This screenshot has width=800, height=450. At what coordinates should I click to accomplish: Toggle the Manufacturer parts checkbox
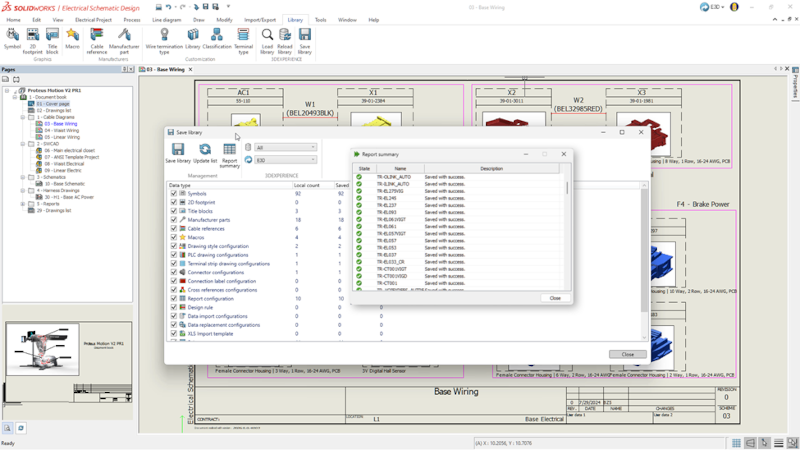click(x=174, y=220)
